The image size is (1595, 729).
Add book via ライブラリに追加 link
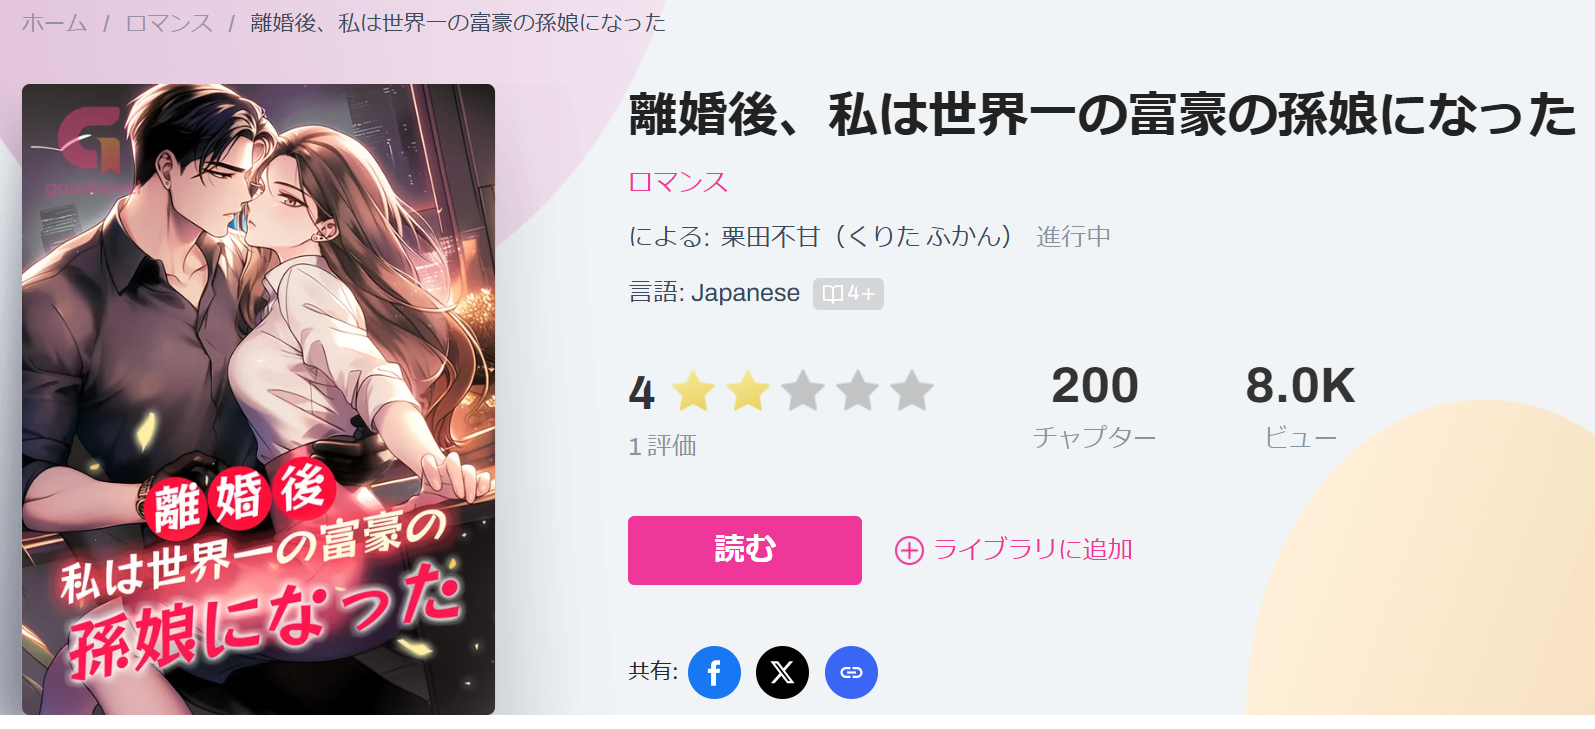tap(1014, 550)
